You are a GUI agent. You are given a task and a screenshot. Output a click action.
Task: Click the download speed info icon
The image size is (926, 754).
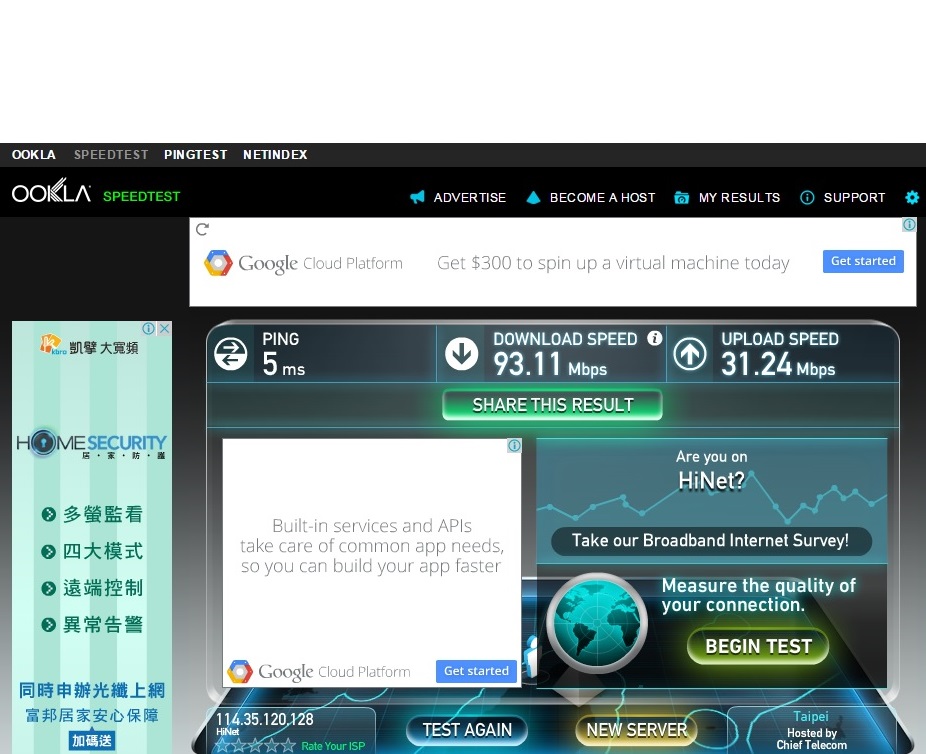(654, 338)
